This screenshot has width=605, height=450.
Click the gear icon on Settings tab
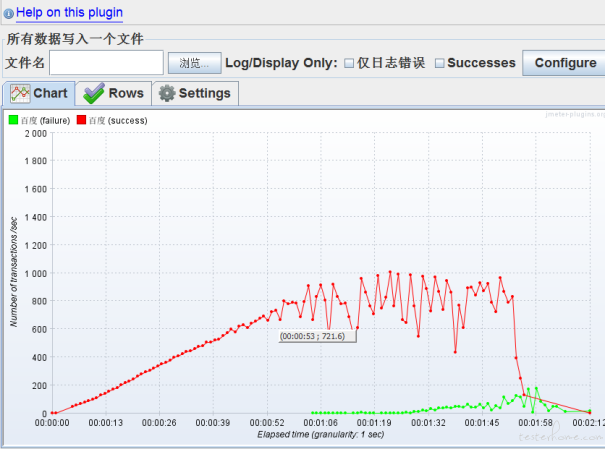(167, 93)
